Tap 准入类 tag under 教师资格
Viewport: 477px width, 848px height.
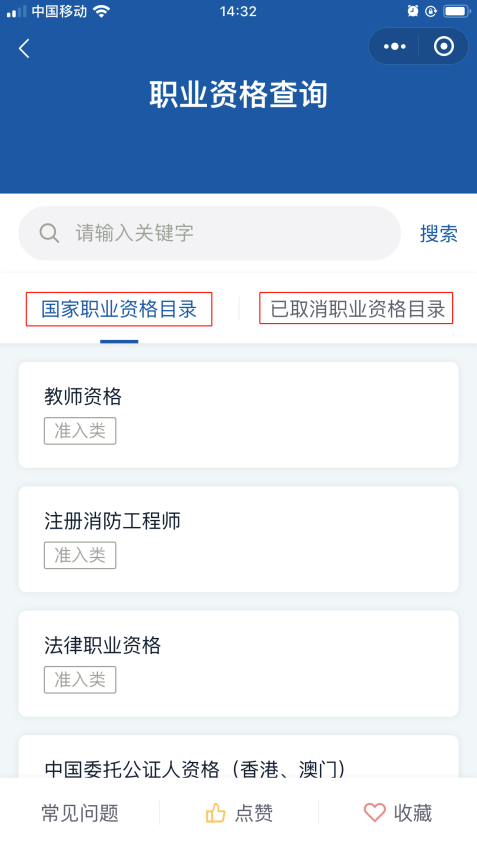tap(80, 431)
